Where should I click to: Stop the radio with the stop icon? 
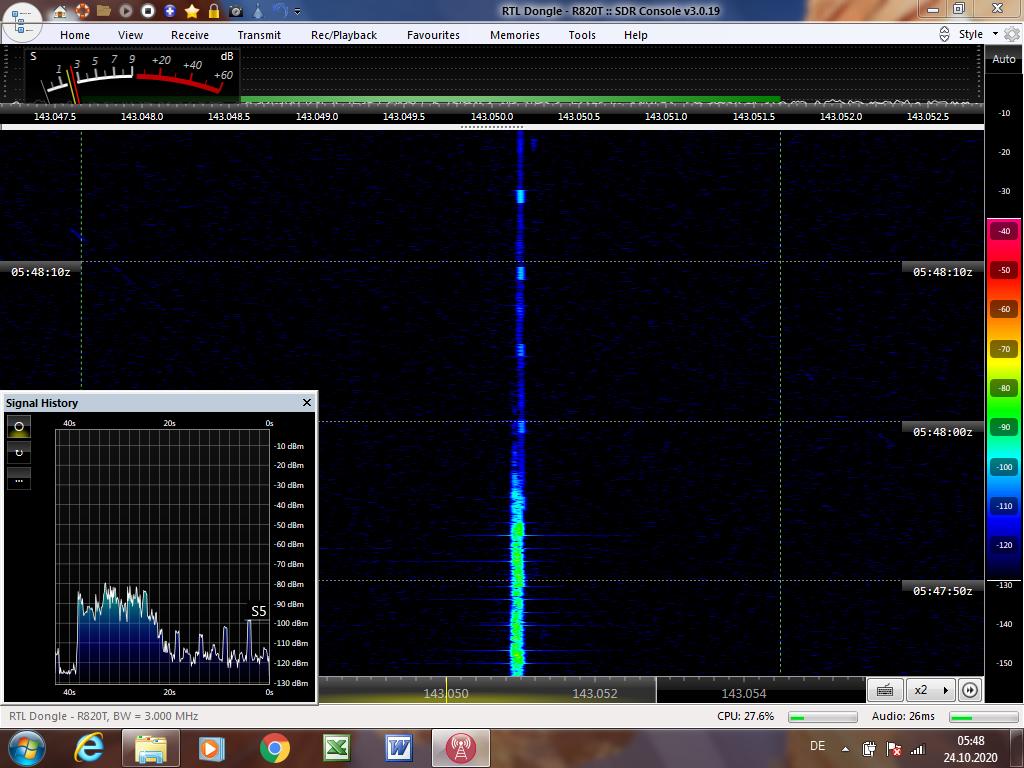148,11
